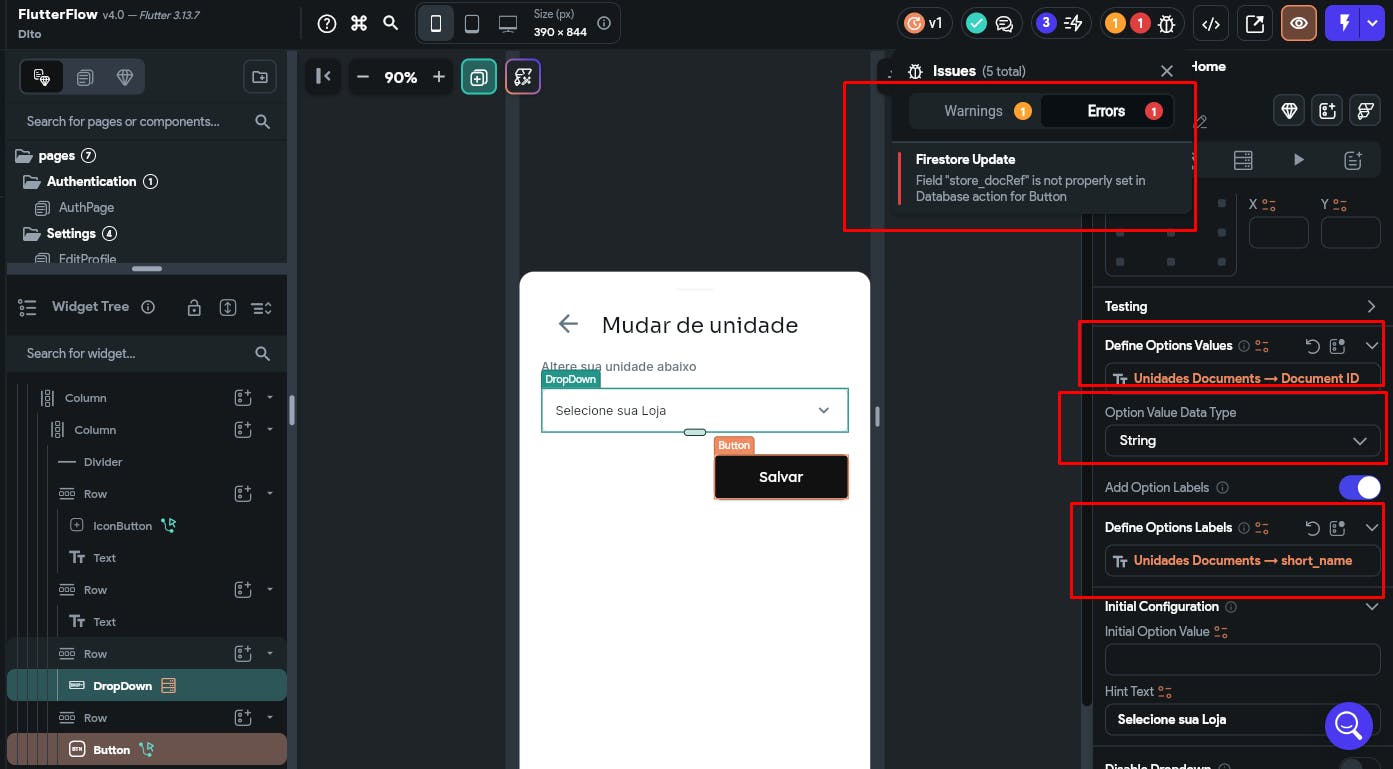Switch to the Warnings tab
The image size is (1393, 769).
coord(974,111)
